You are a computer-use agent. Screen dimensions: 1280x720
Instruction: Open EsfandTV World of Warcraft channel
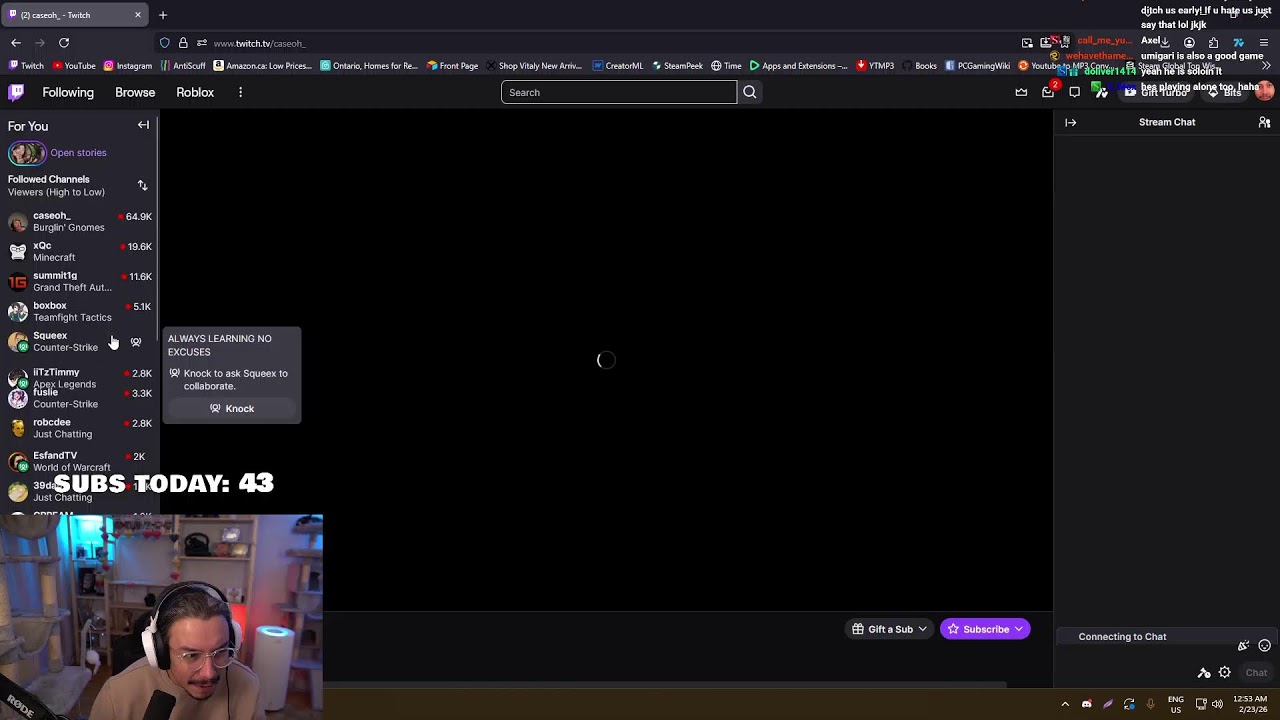pyautogui.click(x=79, y=461)
